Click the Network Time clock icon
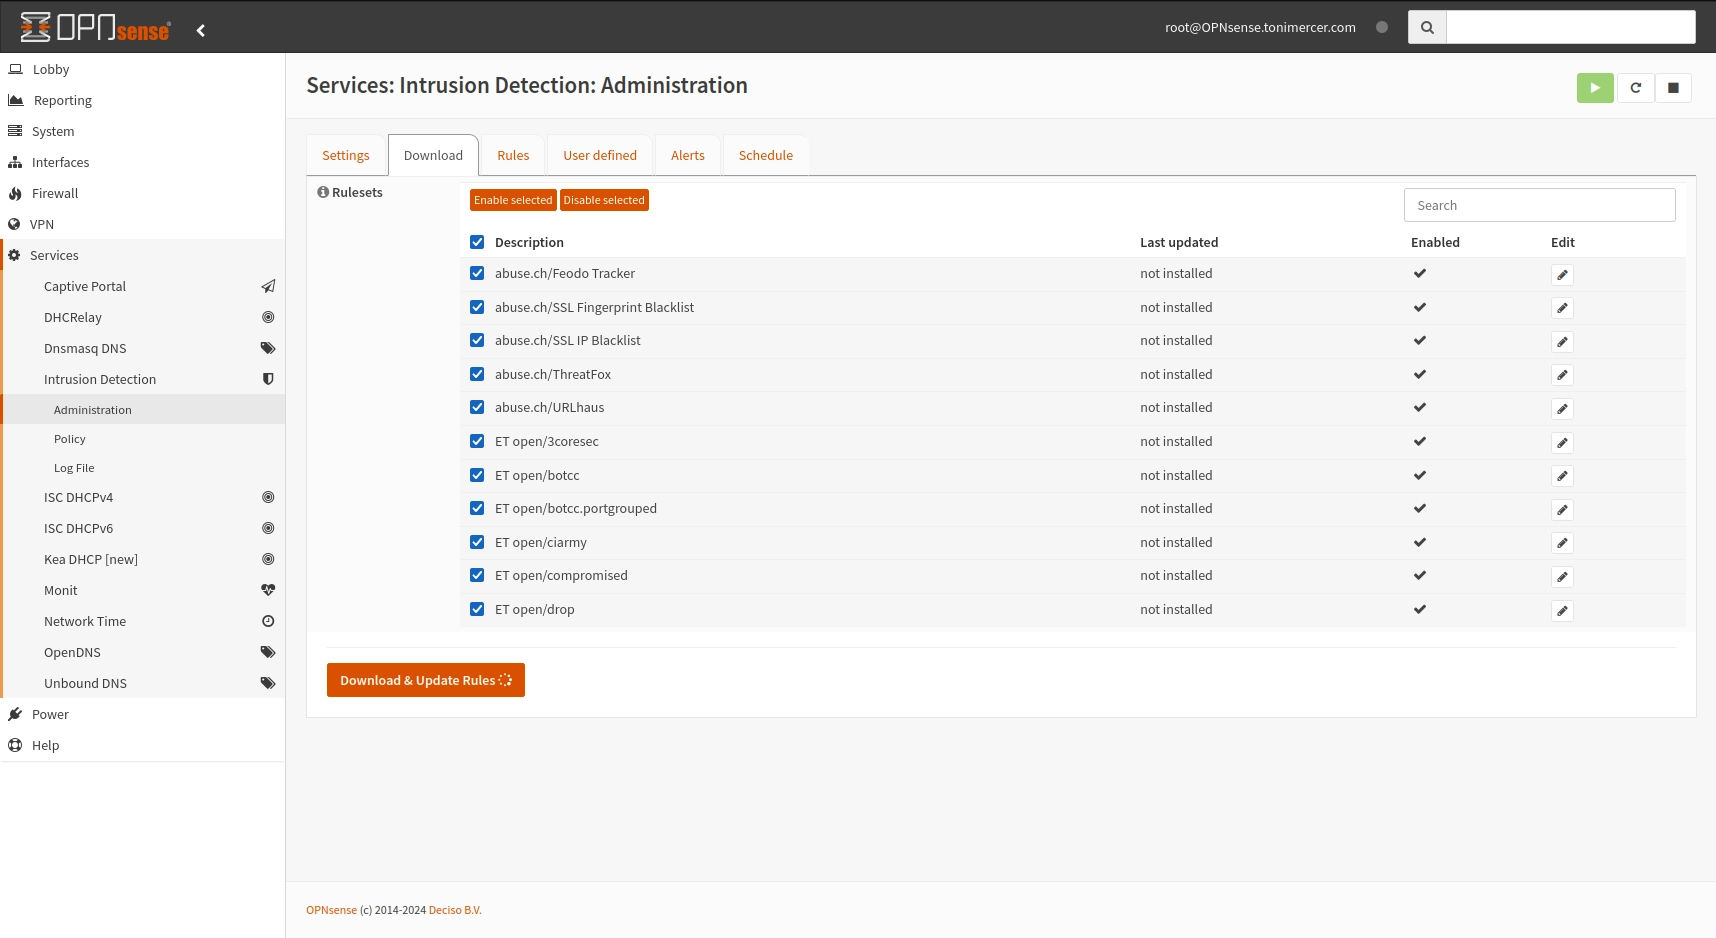The image size is (1716, 938). click(268, 621)
